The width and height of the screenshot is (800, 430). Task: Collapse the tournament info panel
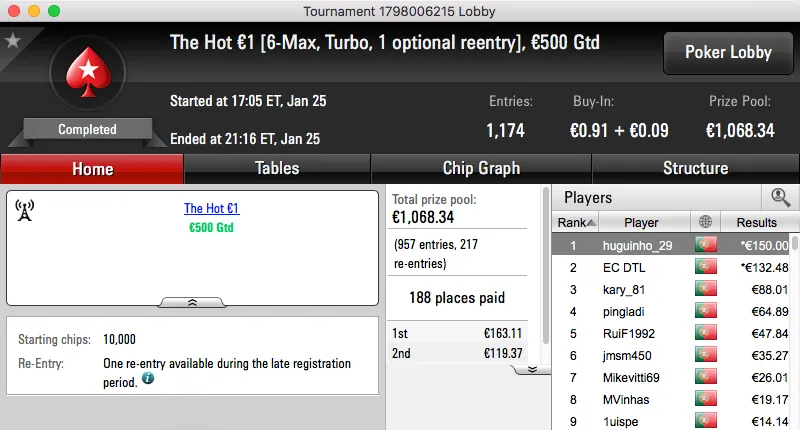click(x=193, y=301)
